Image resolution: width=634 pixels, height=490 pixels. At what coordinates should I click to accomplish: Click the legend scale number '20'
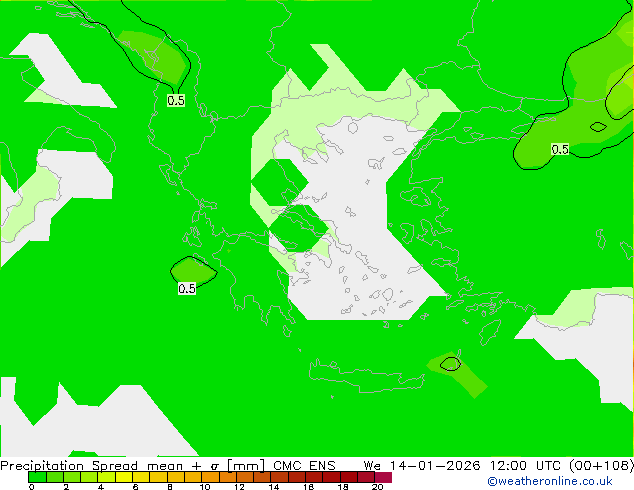(377, 487)
